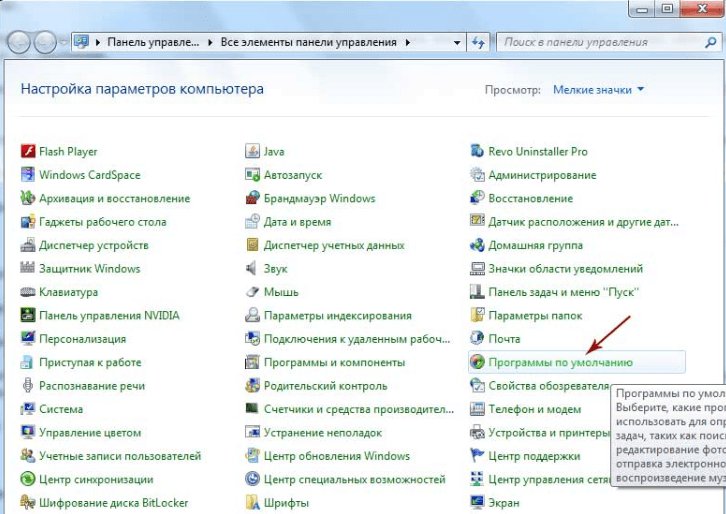Click Все элементы панели управления breadcrumb
Screen dimensions: 726x514
(x=308, y=42)
